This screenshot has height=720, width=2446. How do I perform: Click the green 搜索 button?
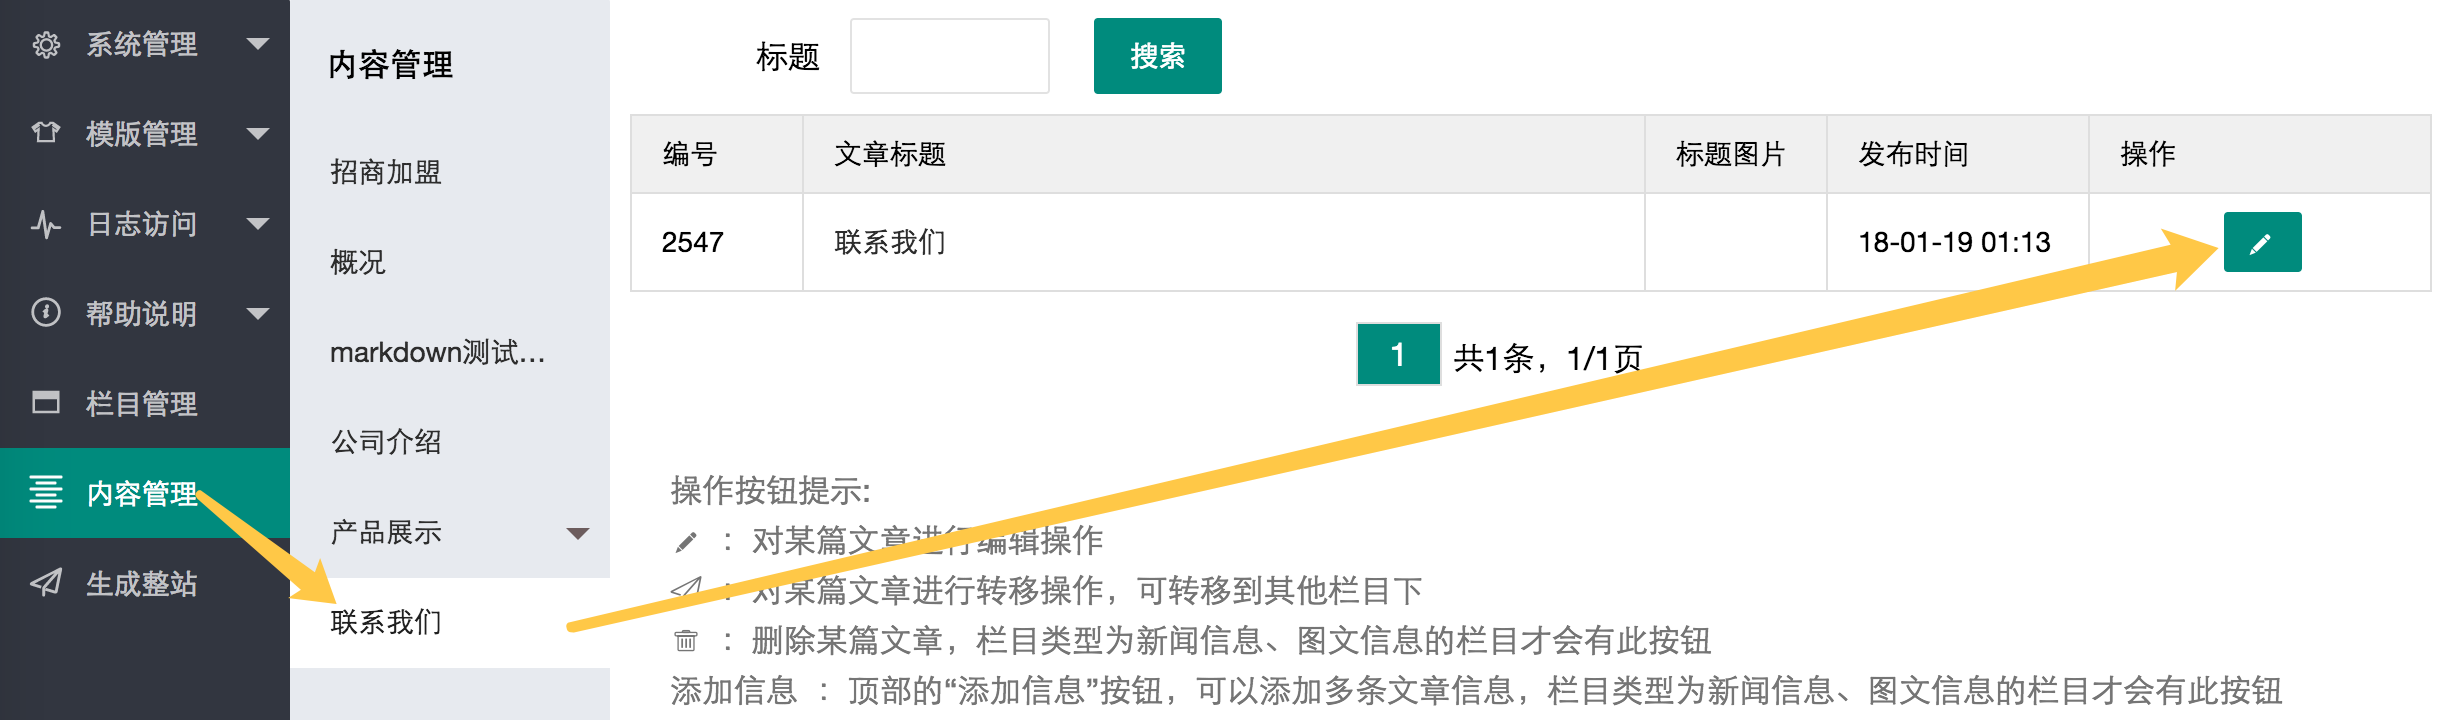click(x=1157, y=56)
